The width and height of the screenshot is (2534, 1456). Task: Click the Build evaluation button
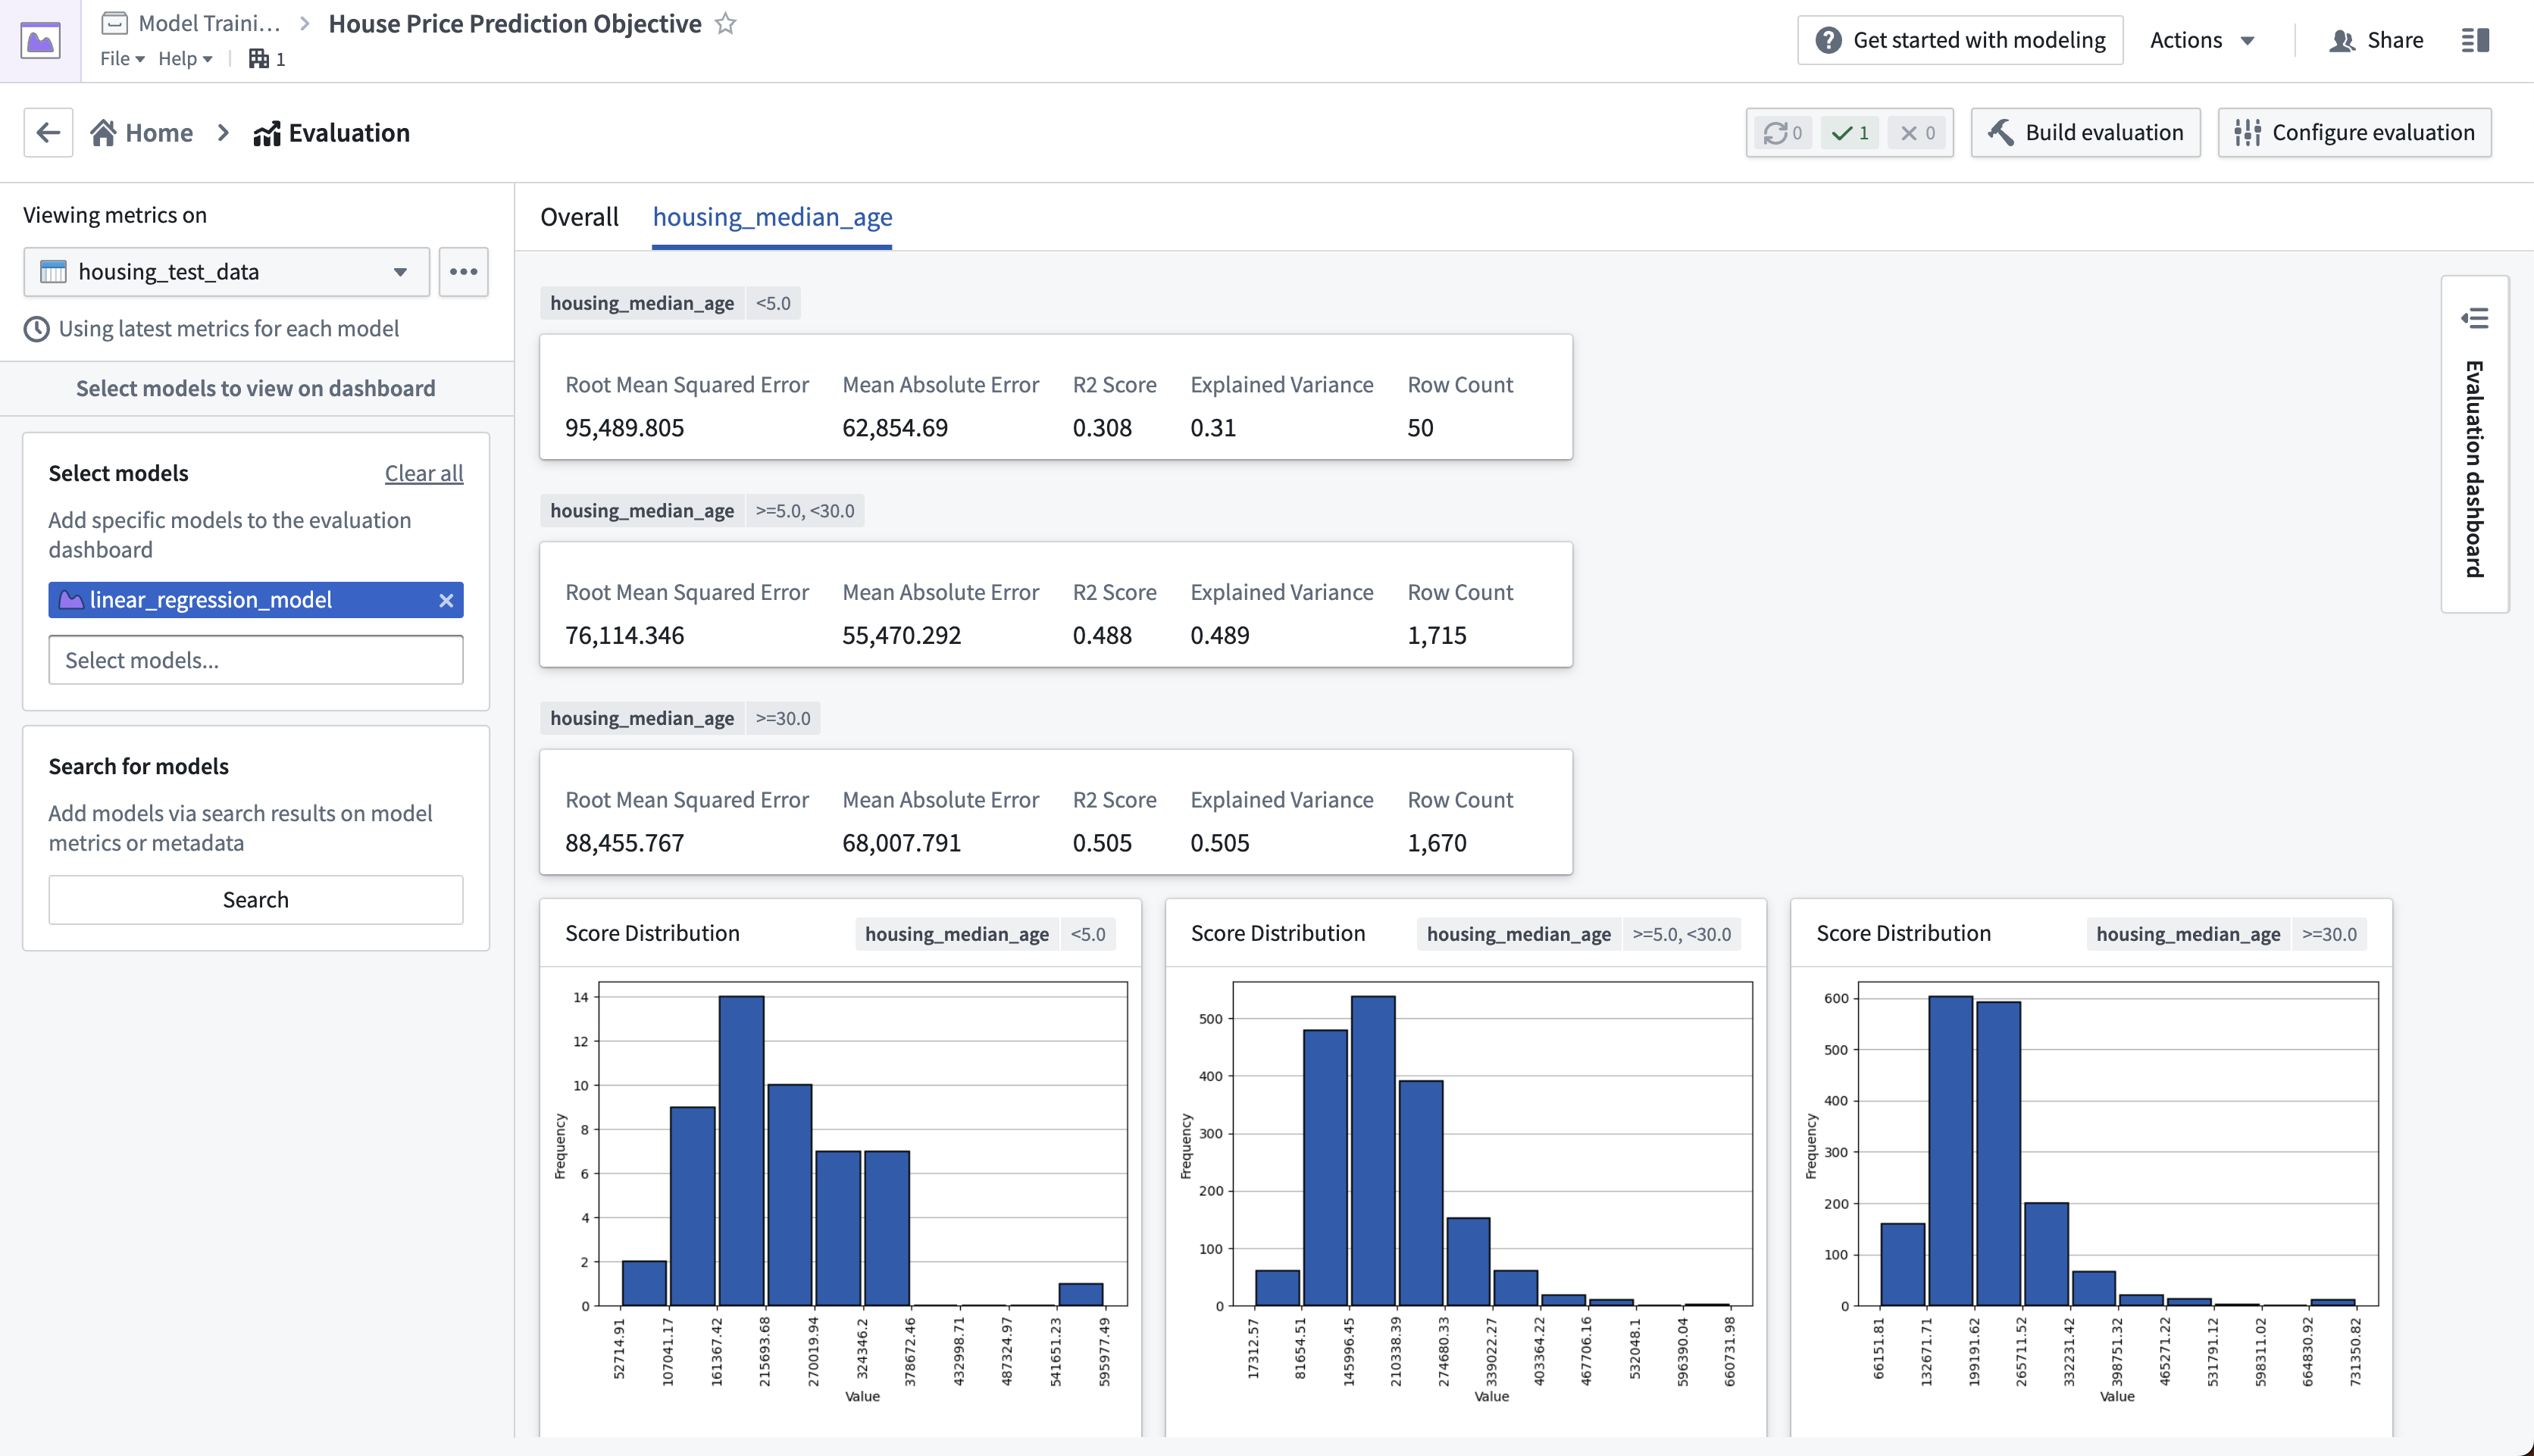(2086, 133)
